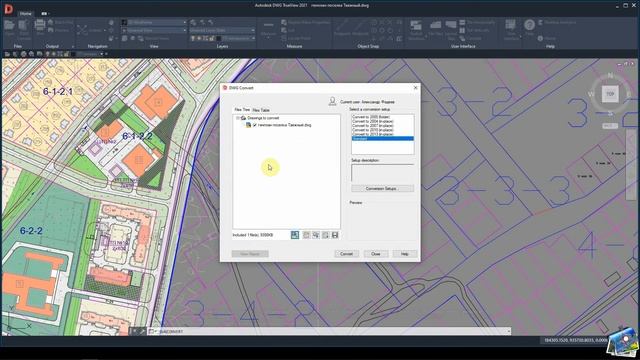Click the coordinates readout in status bar
640x360 pixels.
[x=576, y=340]
